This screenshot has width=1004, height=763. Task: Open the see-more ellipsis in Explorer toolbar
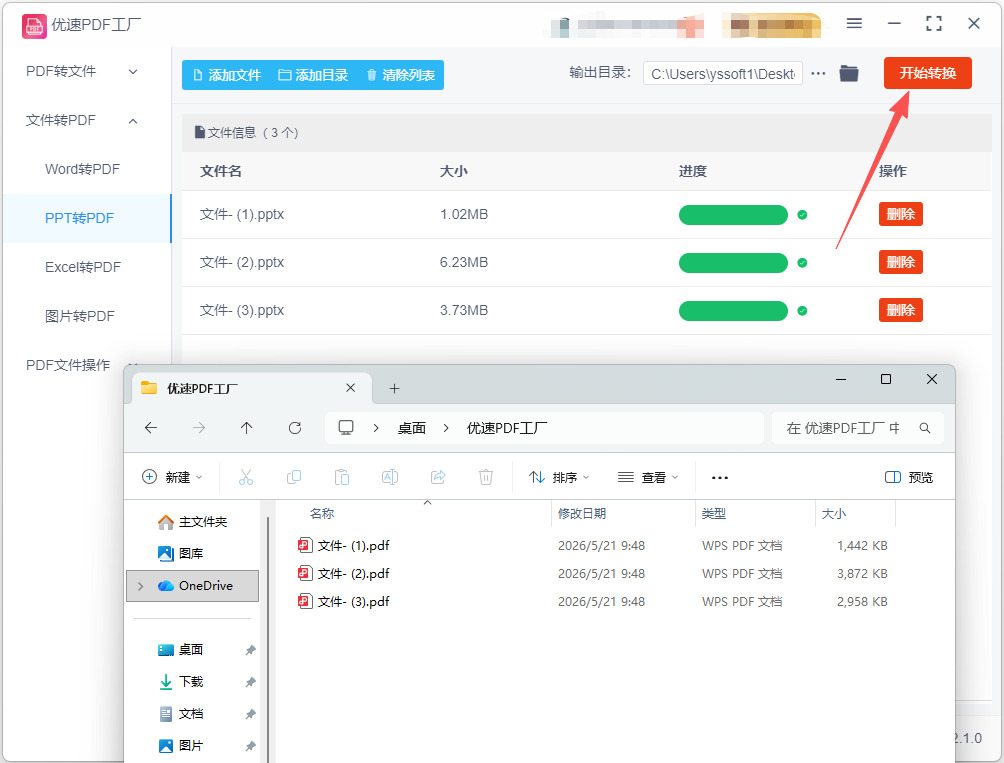coord(720,478)
